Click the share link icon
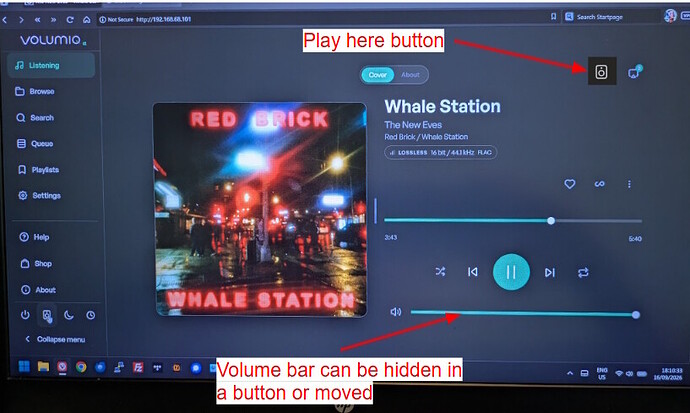Screen dimensions: 690x413 [599, 184]
